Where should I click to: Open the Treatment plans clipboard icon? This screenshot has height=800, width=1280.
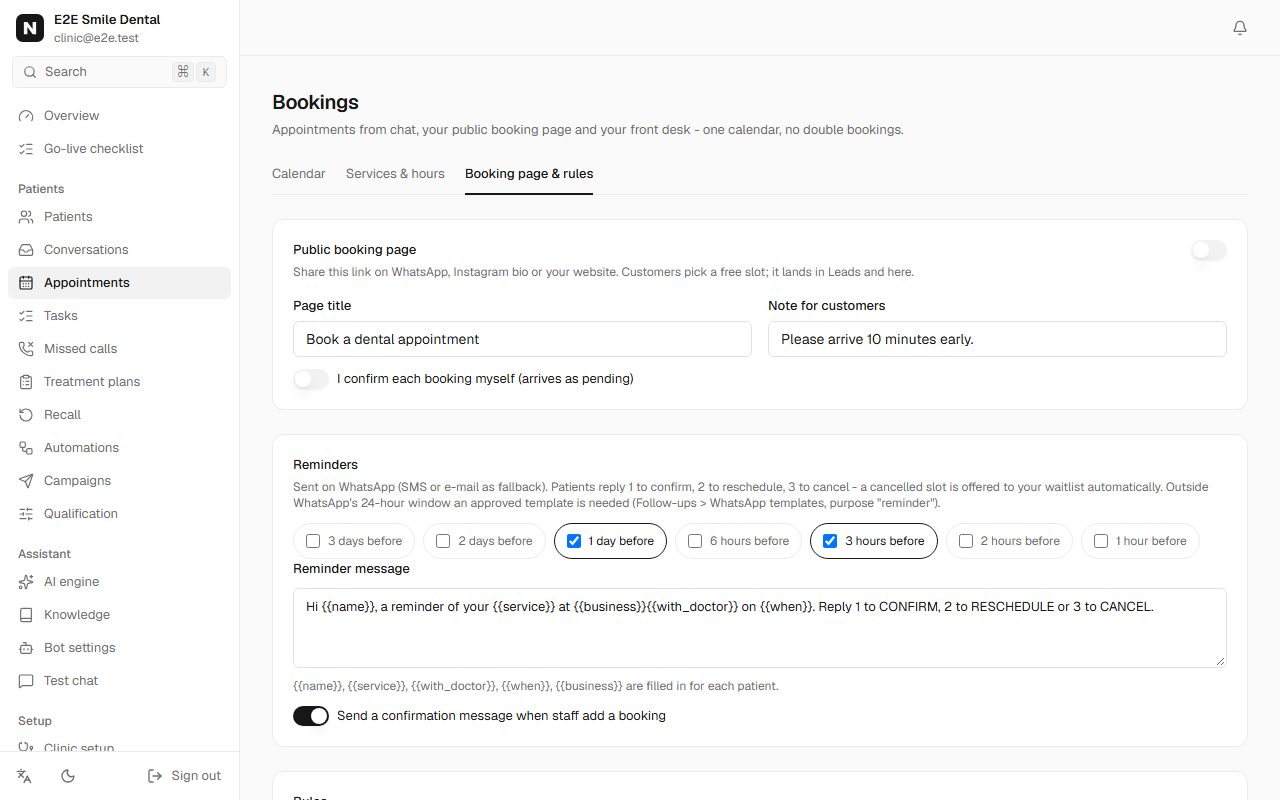(x=26, y=382)
